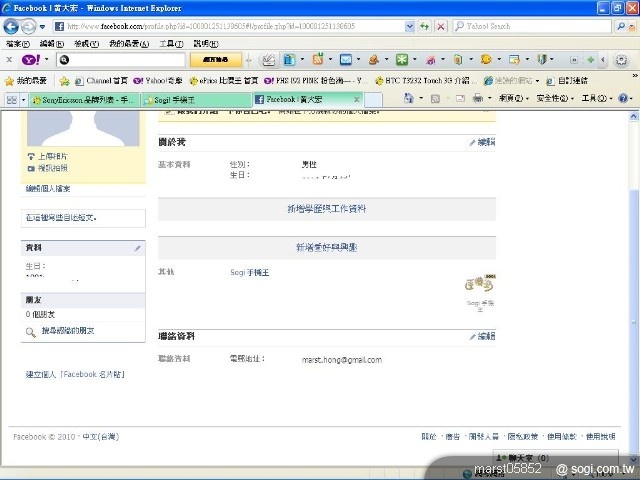Click the search magnifier button

(x=621, y=27)
